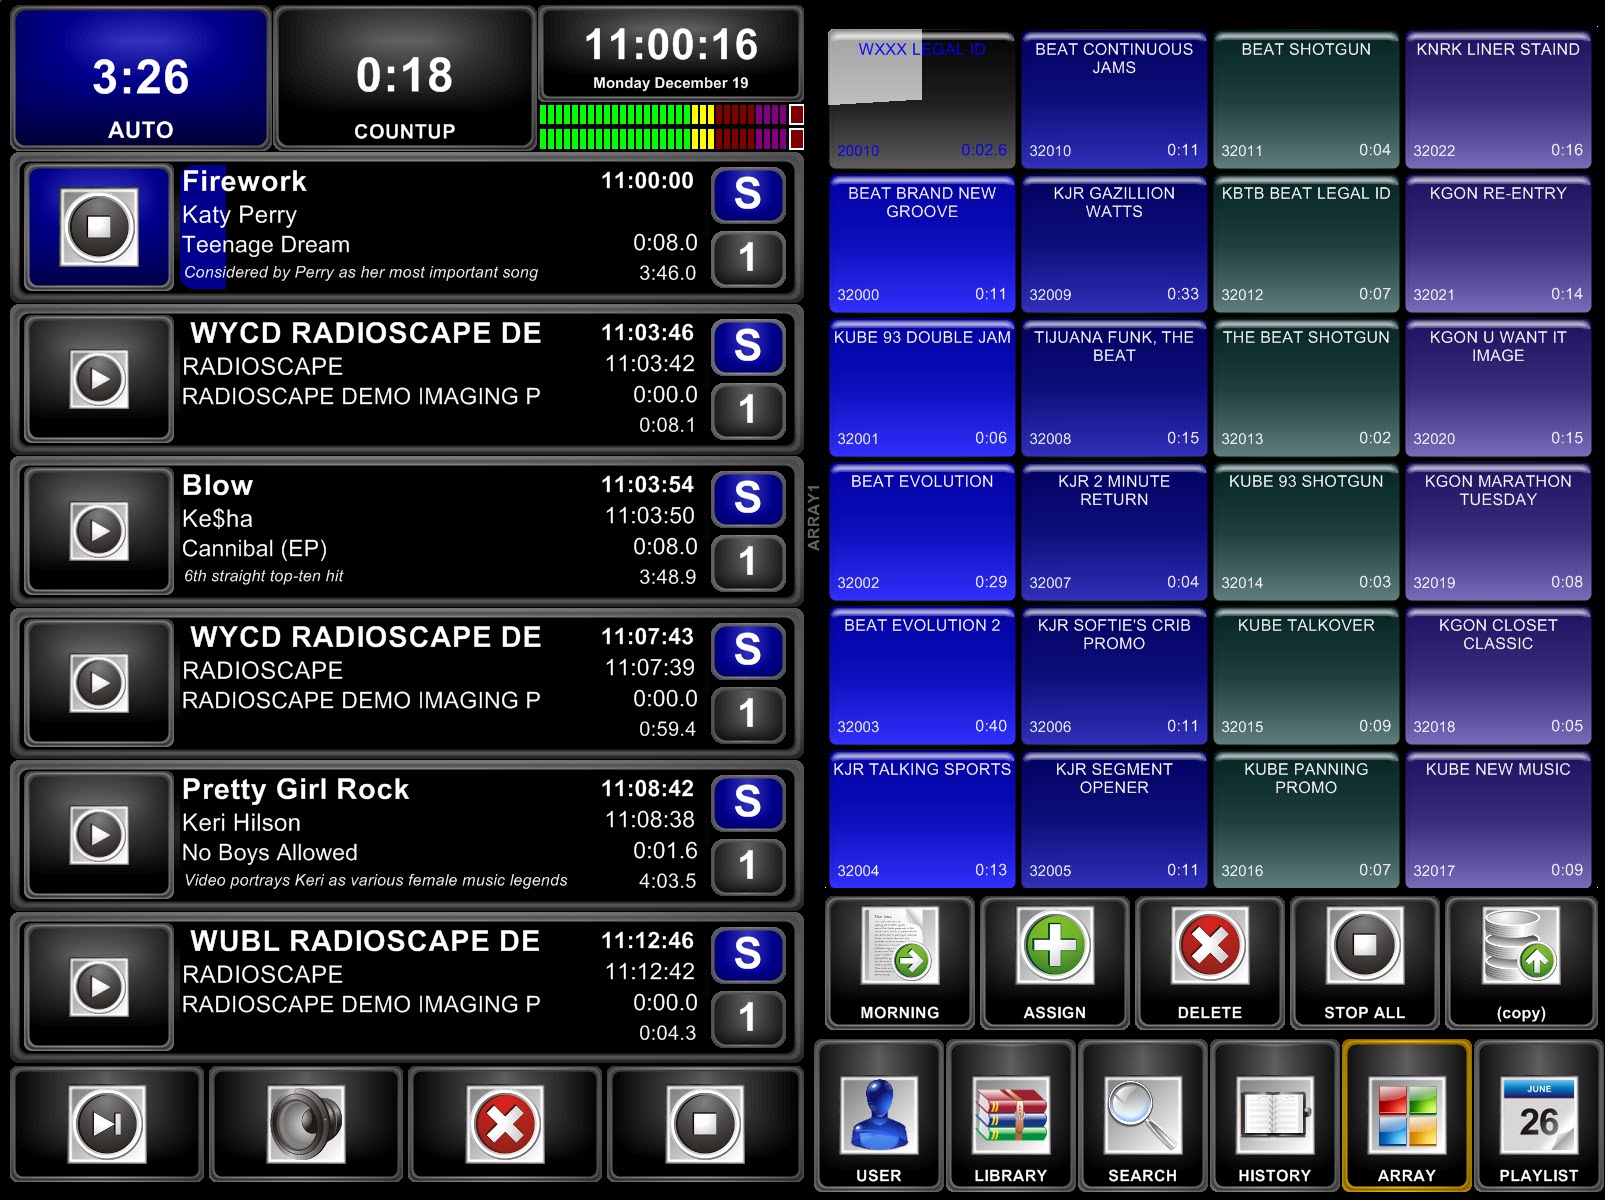Viewport: 1605px width, 1200px height.
Task: Click the ASSIGN plus icon
Action: (1055, 963)
